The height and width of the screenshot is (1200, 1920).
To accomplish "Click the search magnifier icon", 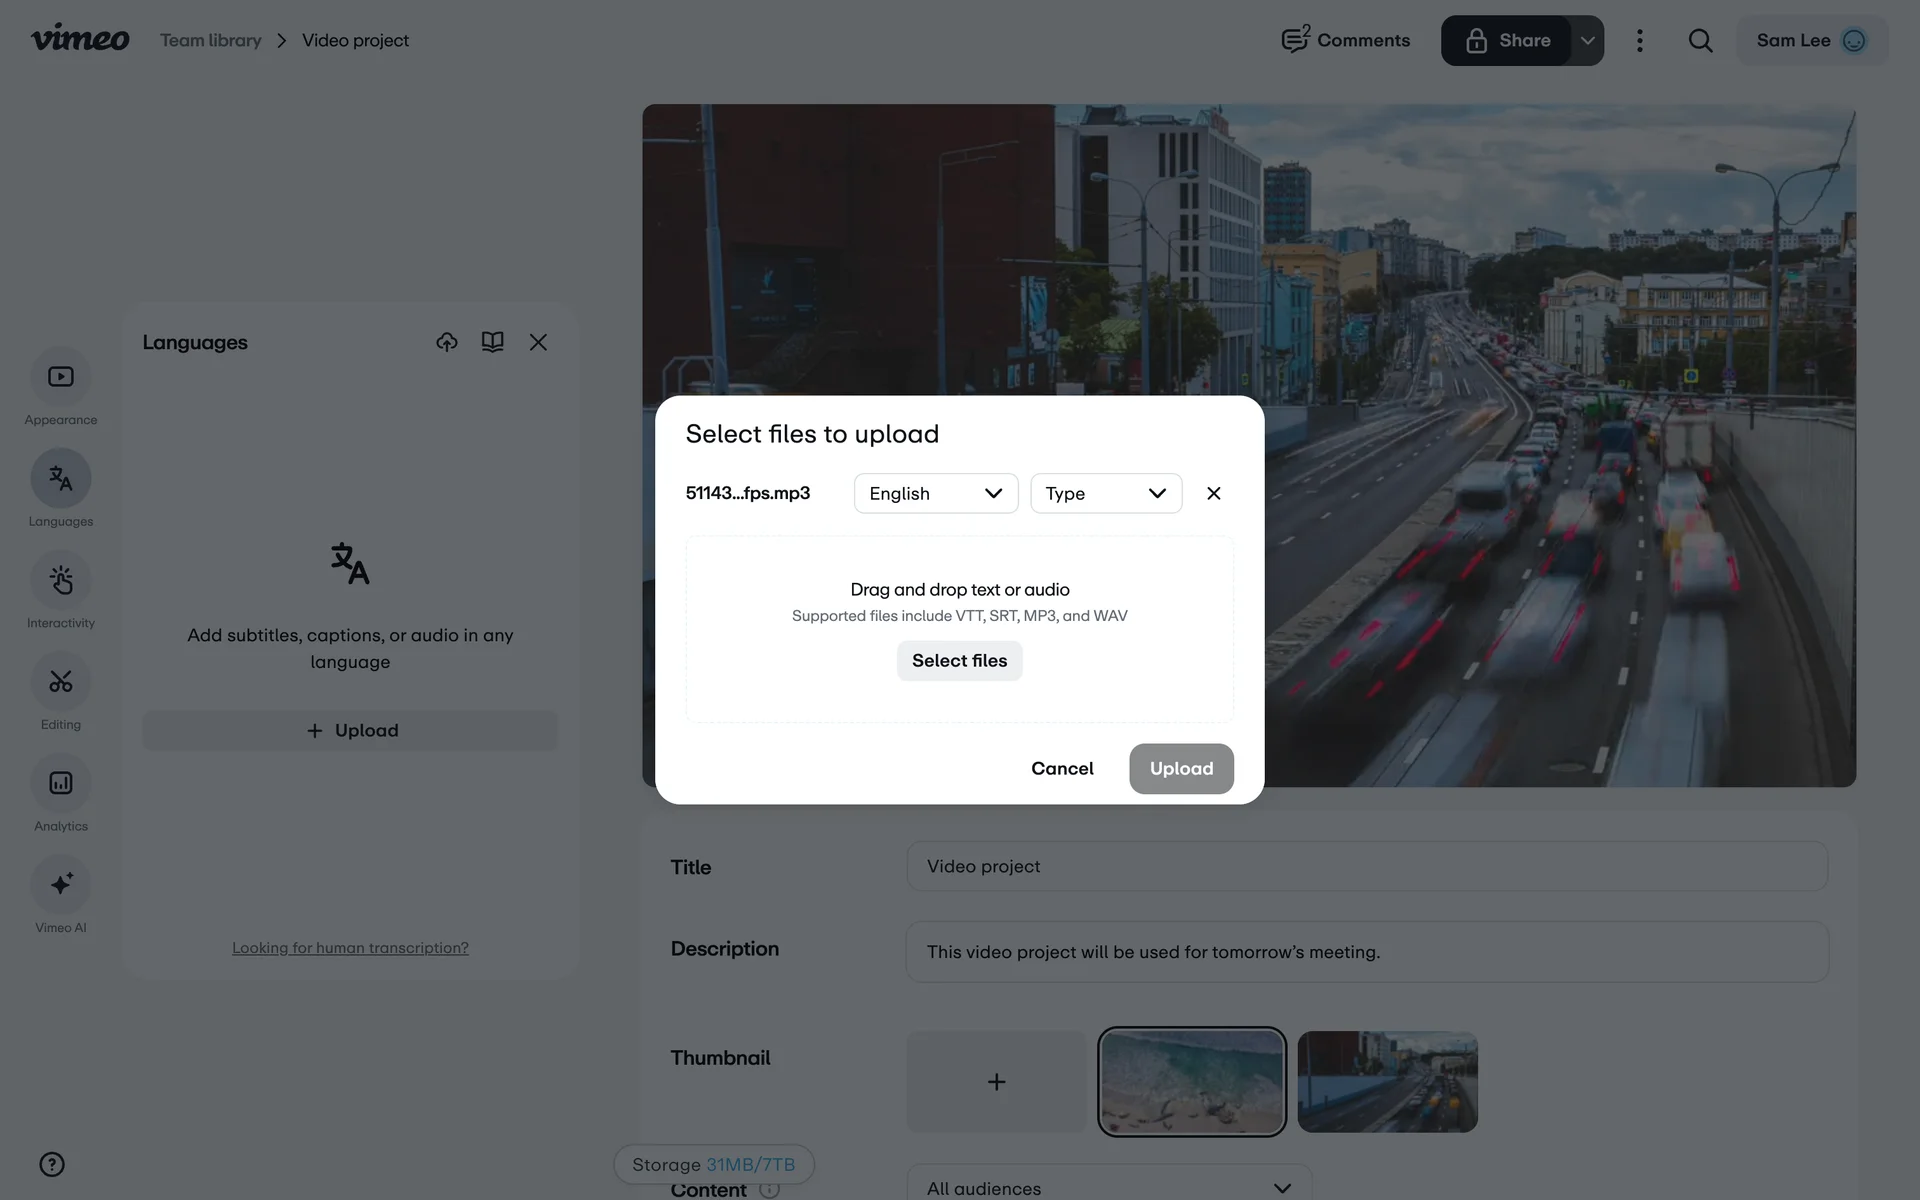I will [1700, 40].
